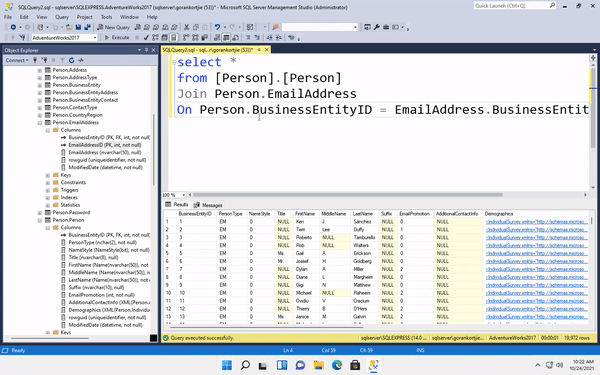Click the Object Explorer vertical scrollbar
Screen dimensions: 600x375
(x=153, y=149)
